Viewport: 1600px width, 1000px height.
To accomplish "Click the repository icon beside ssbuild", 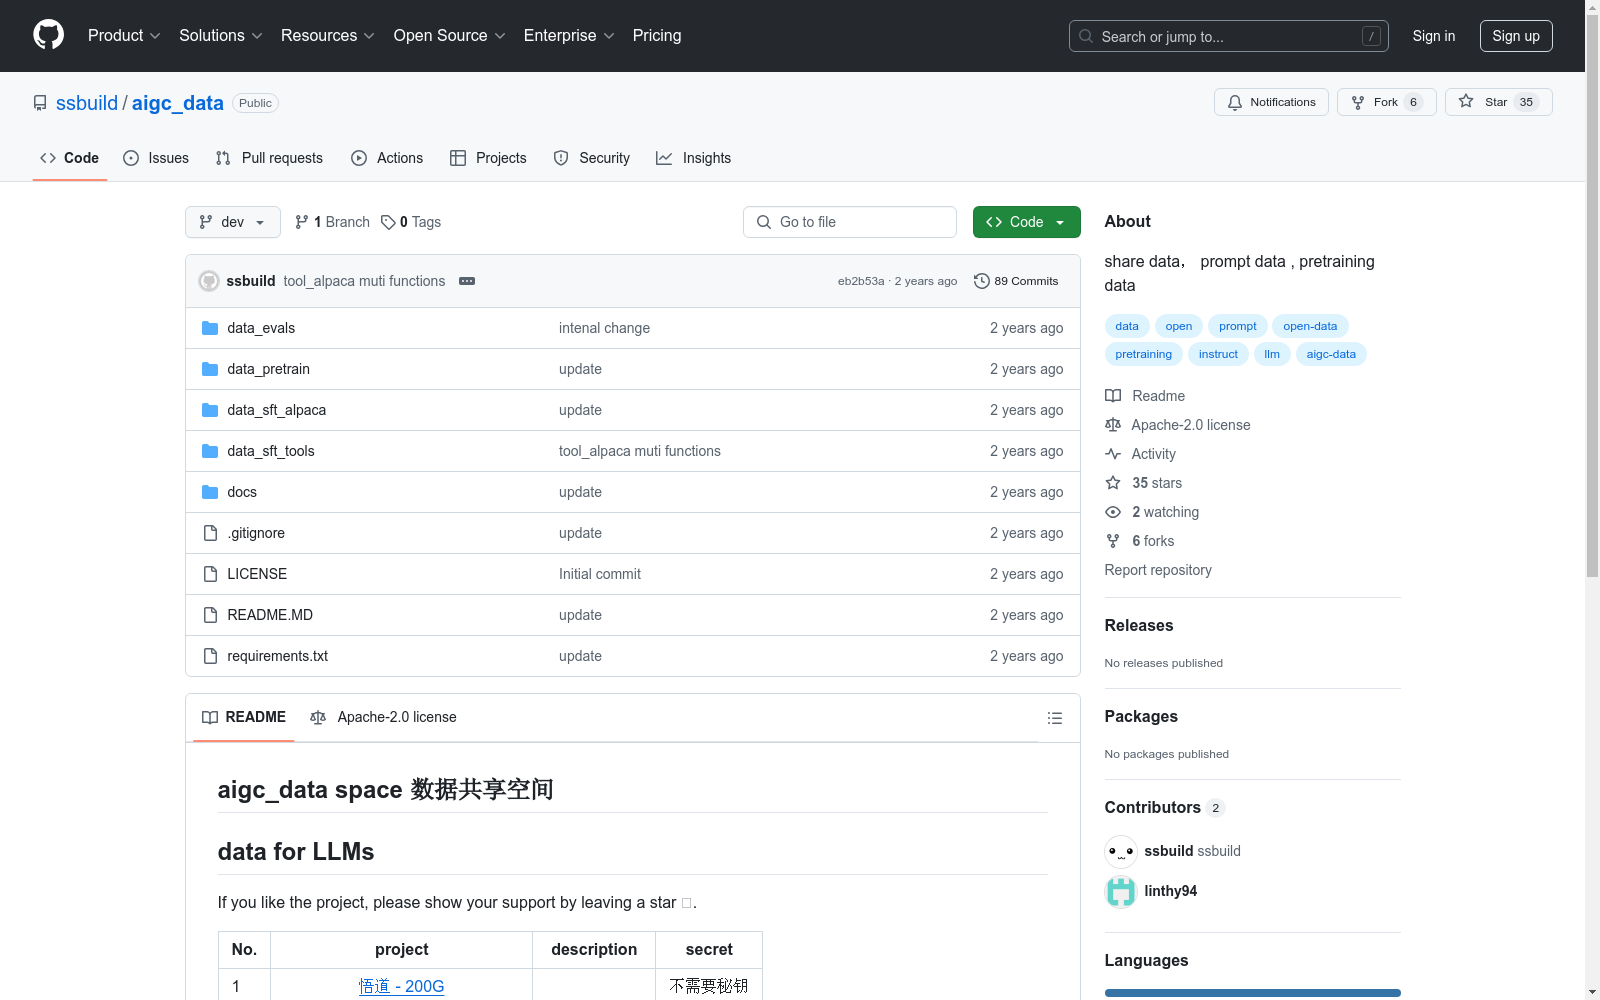I will pyautogui.click(x=40, y=103).
